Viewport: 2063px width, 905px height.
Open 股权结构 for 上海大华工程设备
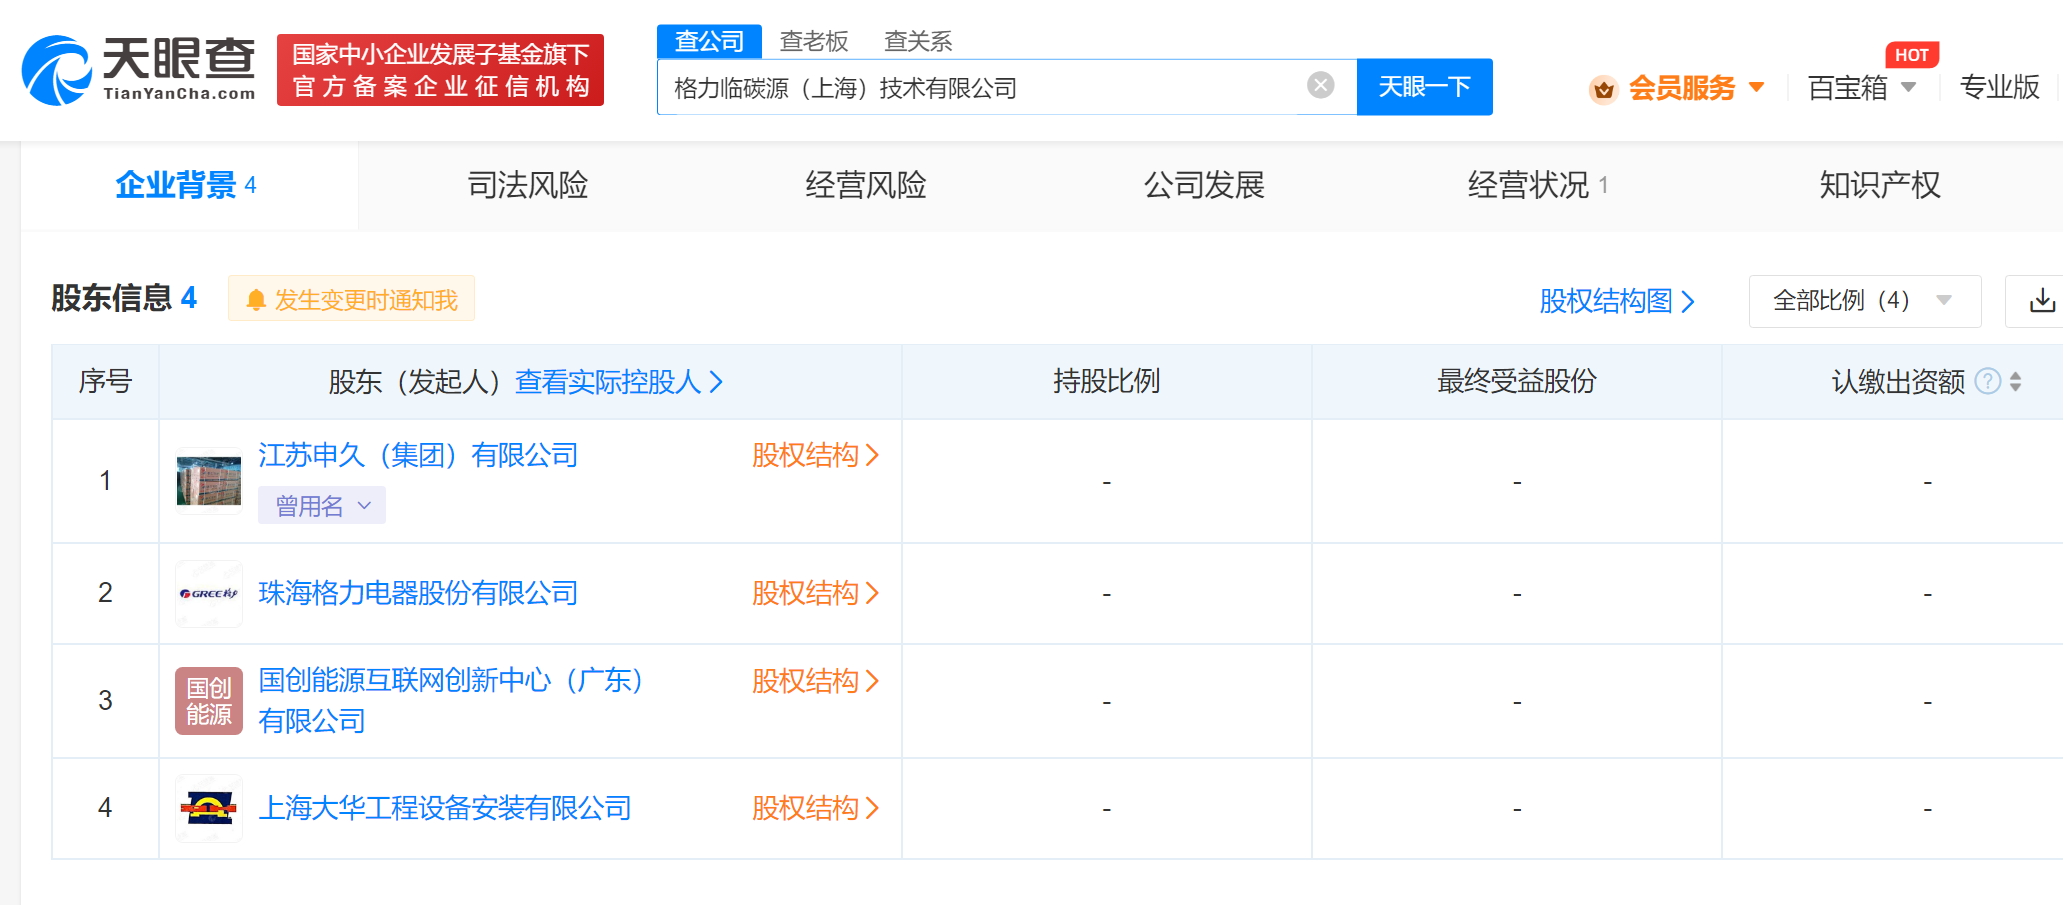click(815, 808)
